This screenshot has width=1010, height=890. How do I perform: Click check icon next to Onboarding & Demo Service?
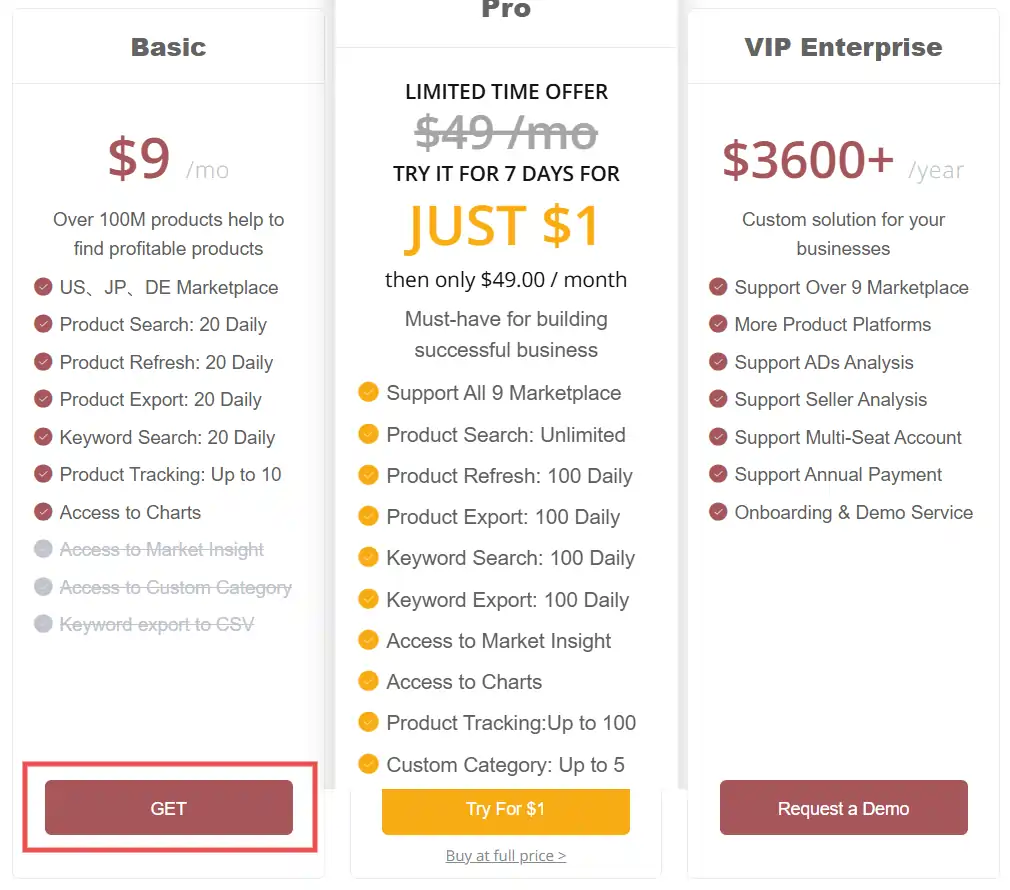pyautogui.click(x=718, y=512)
